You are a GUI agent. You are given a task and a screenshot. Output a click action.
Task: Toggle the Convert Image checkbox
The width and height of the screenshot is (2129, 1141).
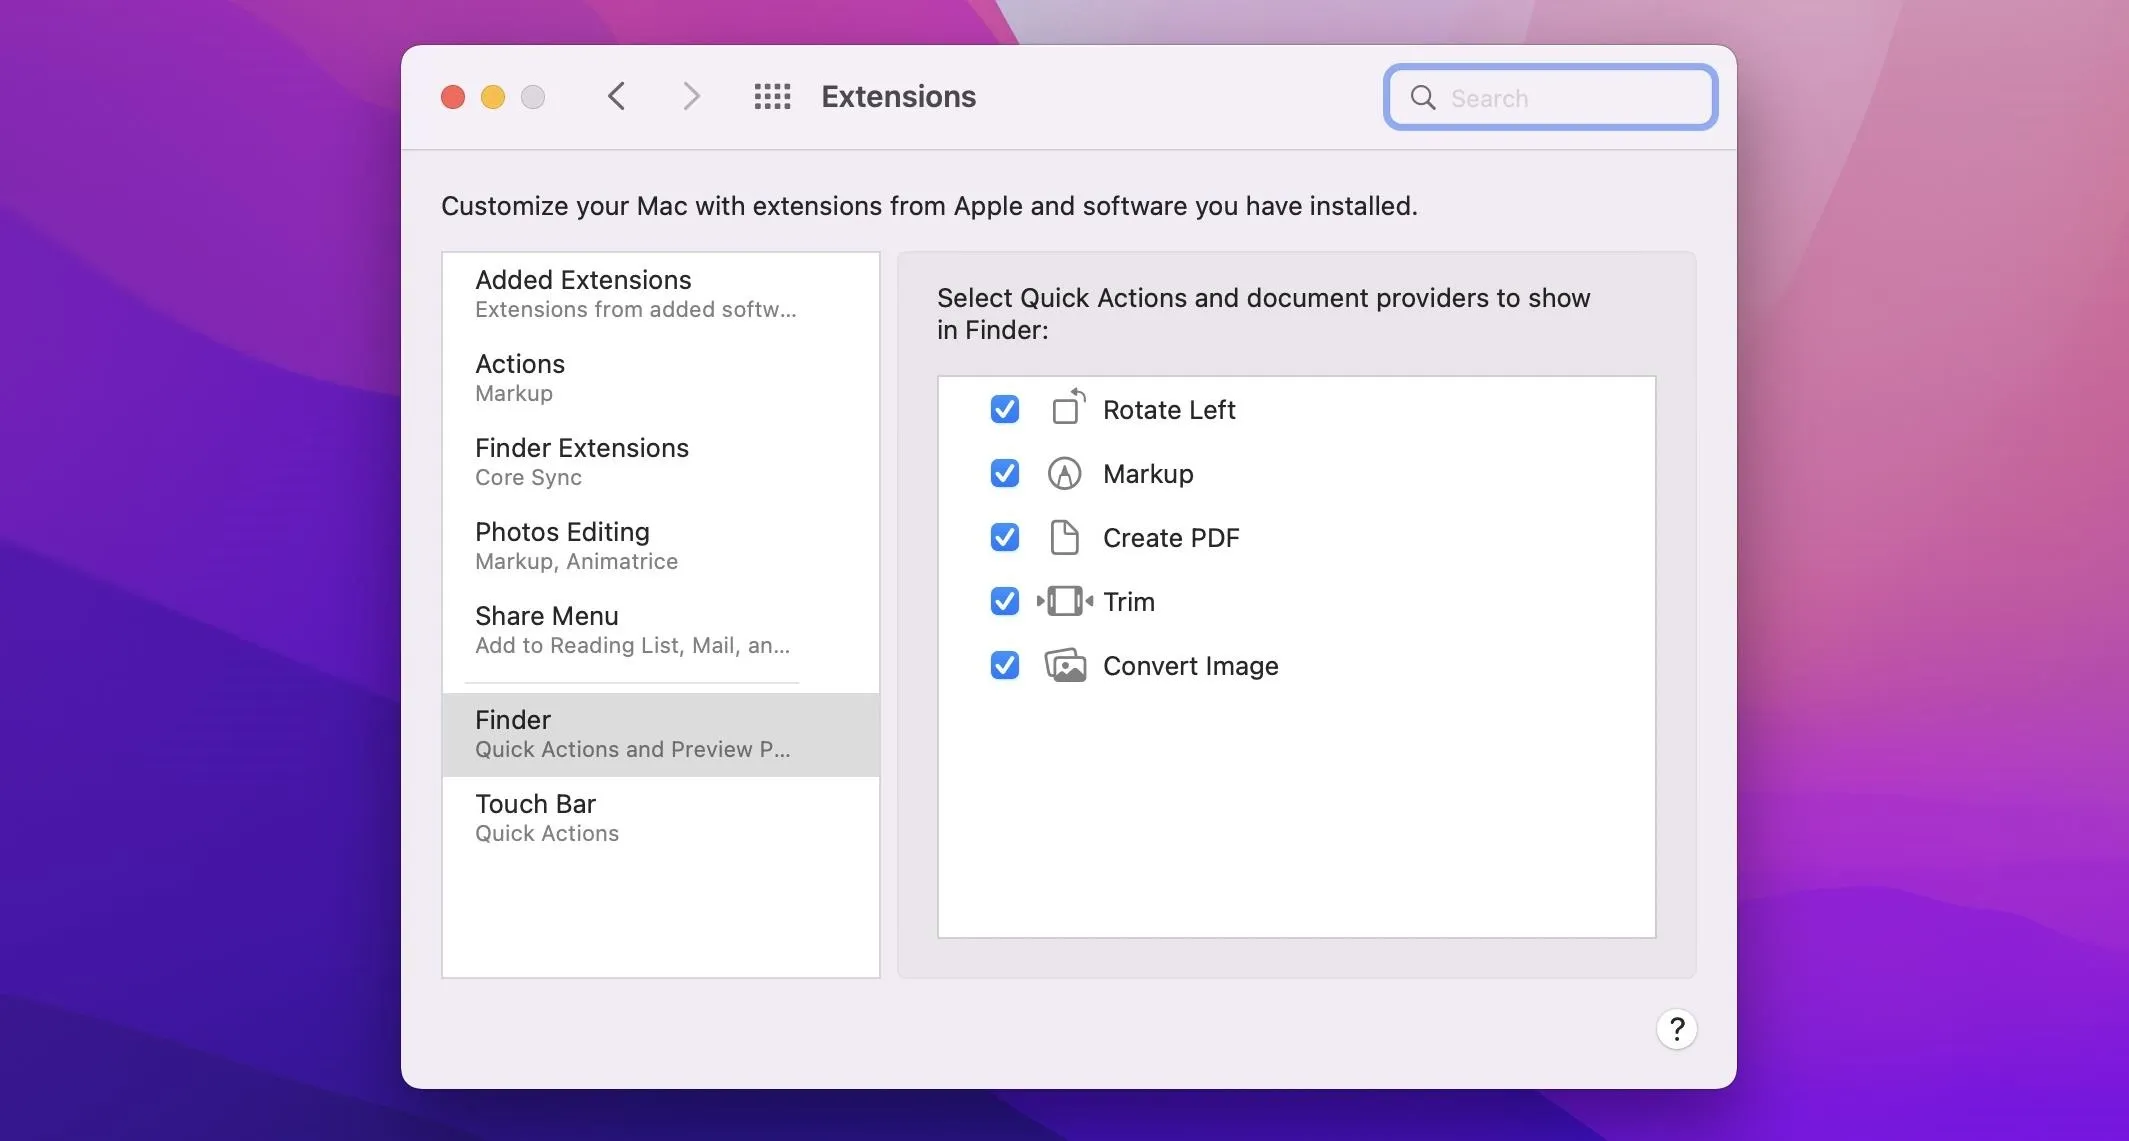pos(1004,665)
